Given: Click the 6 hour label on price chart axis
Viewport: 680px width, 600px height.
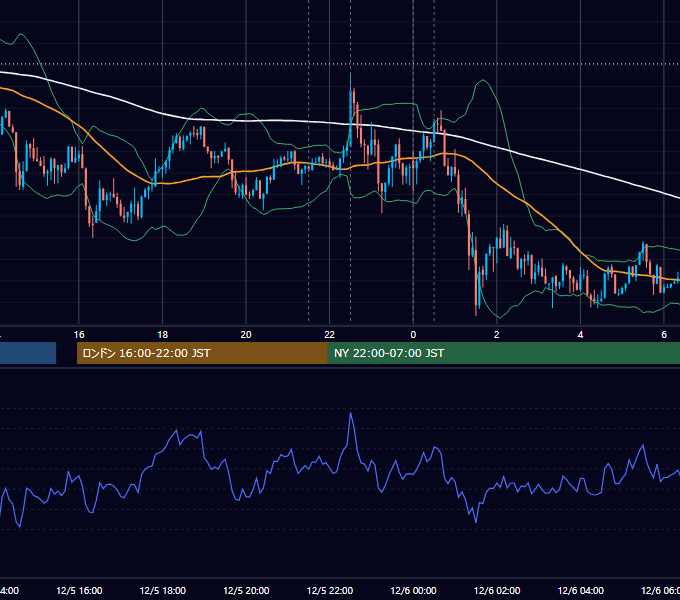Looking at the screenshot, I should [664, 335].
